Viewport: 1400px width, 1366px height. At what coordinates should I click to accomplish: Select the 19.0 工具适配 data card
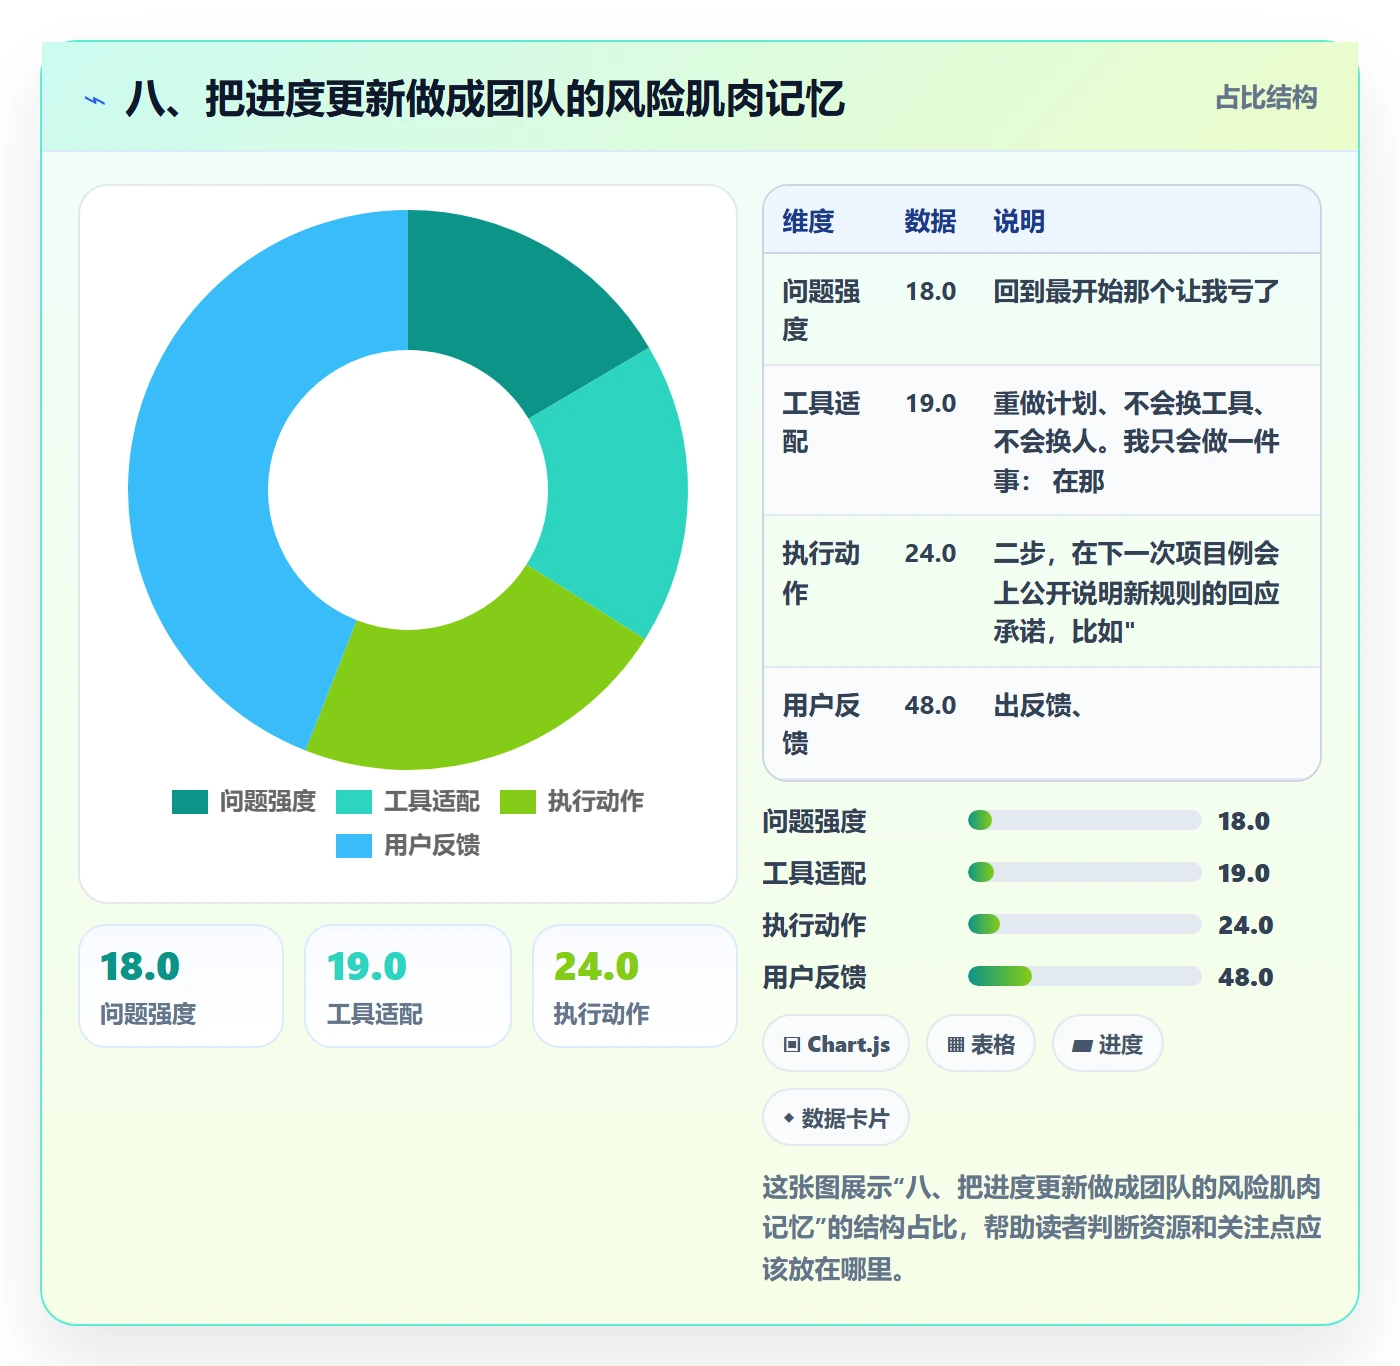[x=408, y=986]
